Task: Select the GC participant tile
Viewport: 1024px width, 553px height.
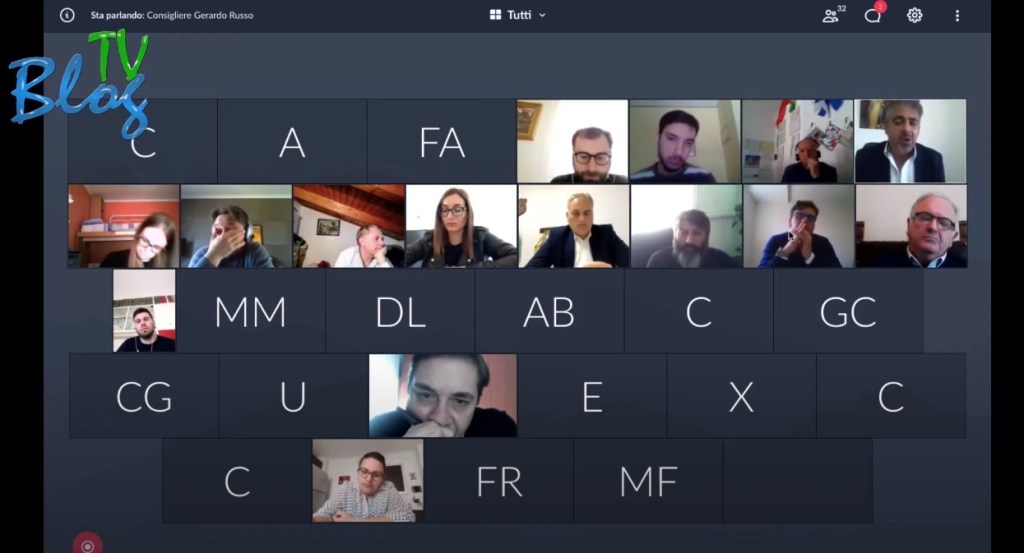Action: tap(848, 311)
